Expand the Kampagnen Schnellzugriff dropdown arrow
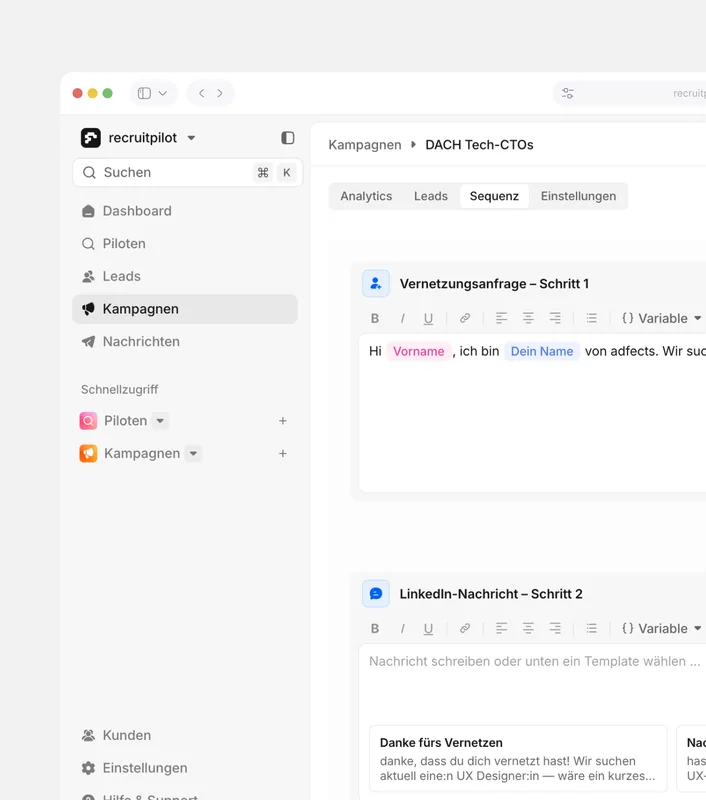 click(x=193, y=454)
